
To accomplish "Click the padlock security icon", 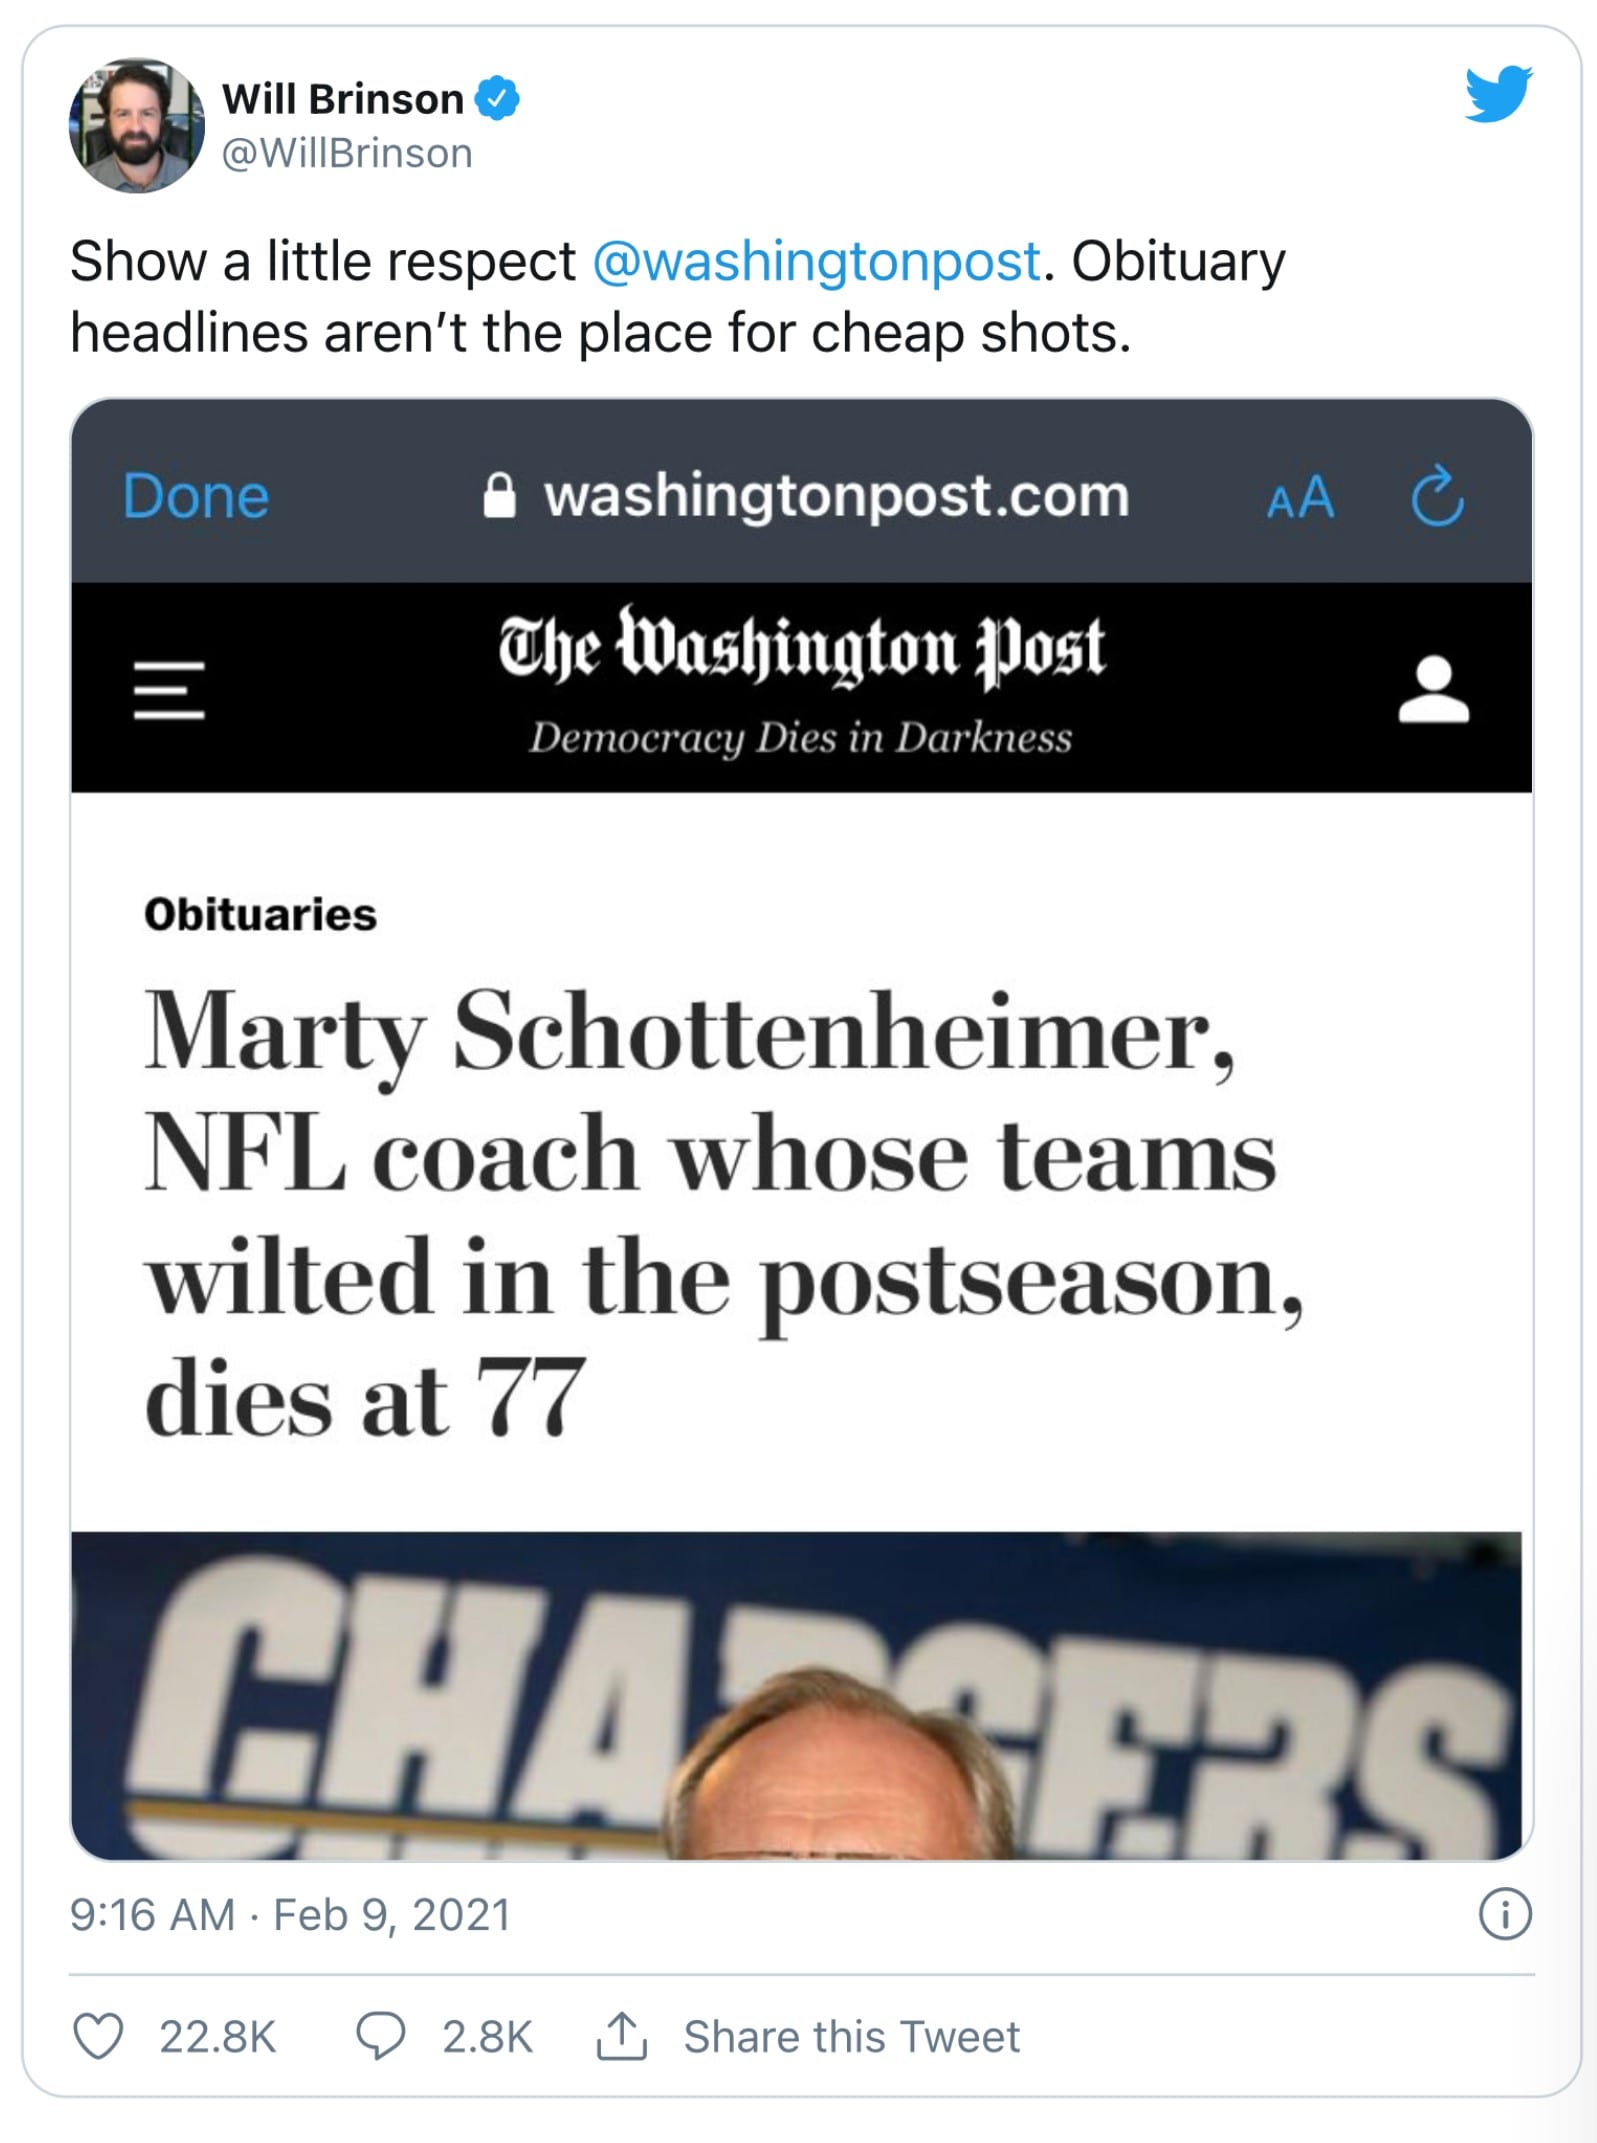I will [x=499, y=496].
